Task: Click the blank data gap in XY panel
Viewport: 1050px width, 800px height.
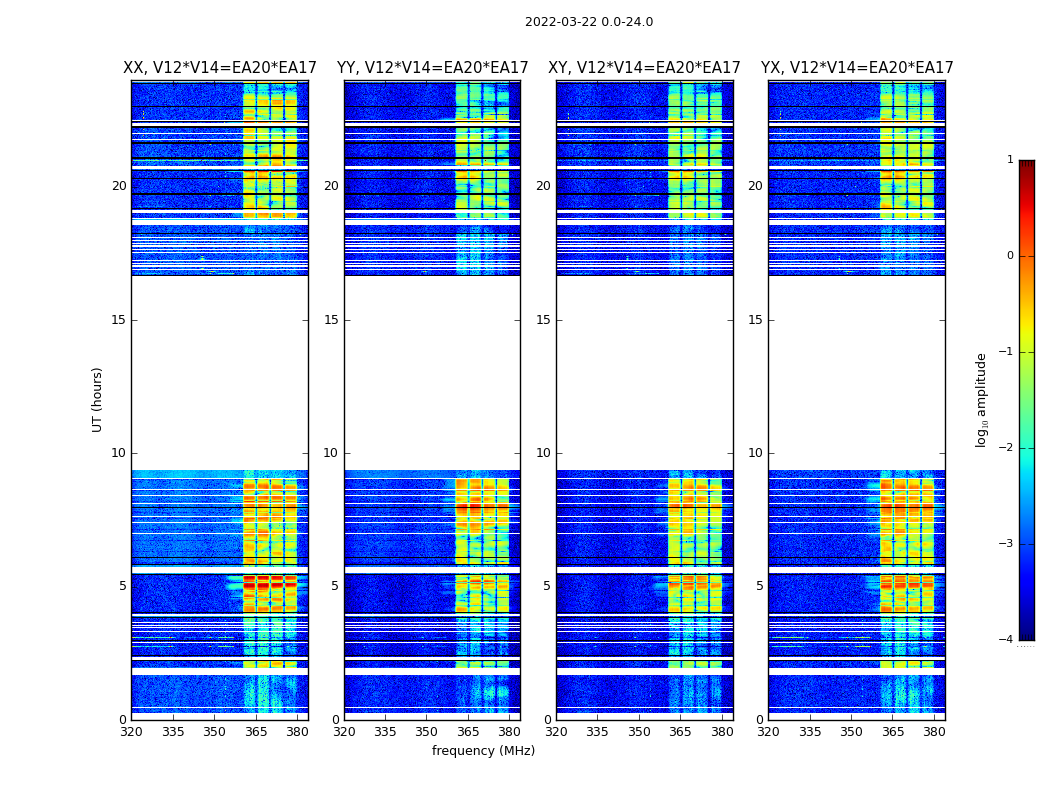Action: coord(644,373)
